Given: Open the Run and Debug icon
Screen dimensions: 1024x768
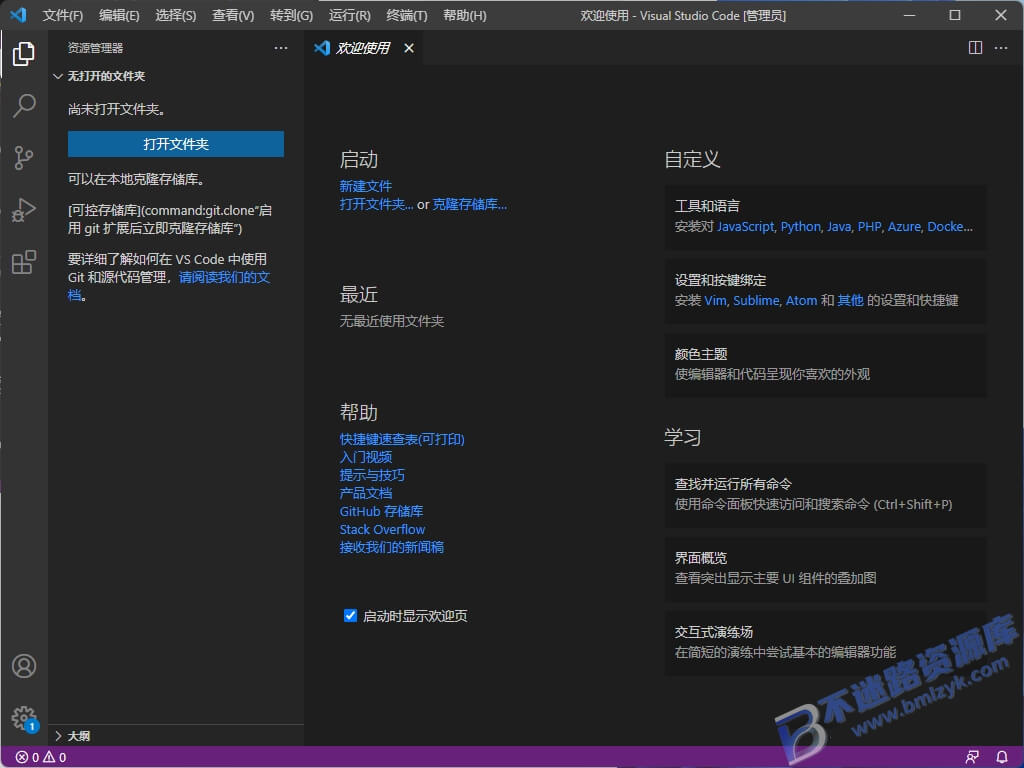Looking at the screenshot, I should (24, 210).
